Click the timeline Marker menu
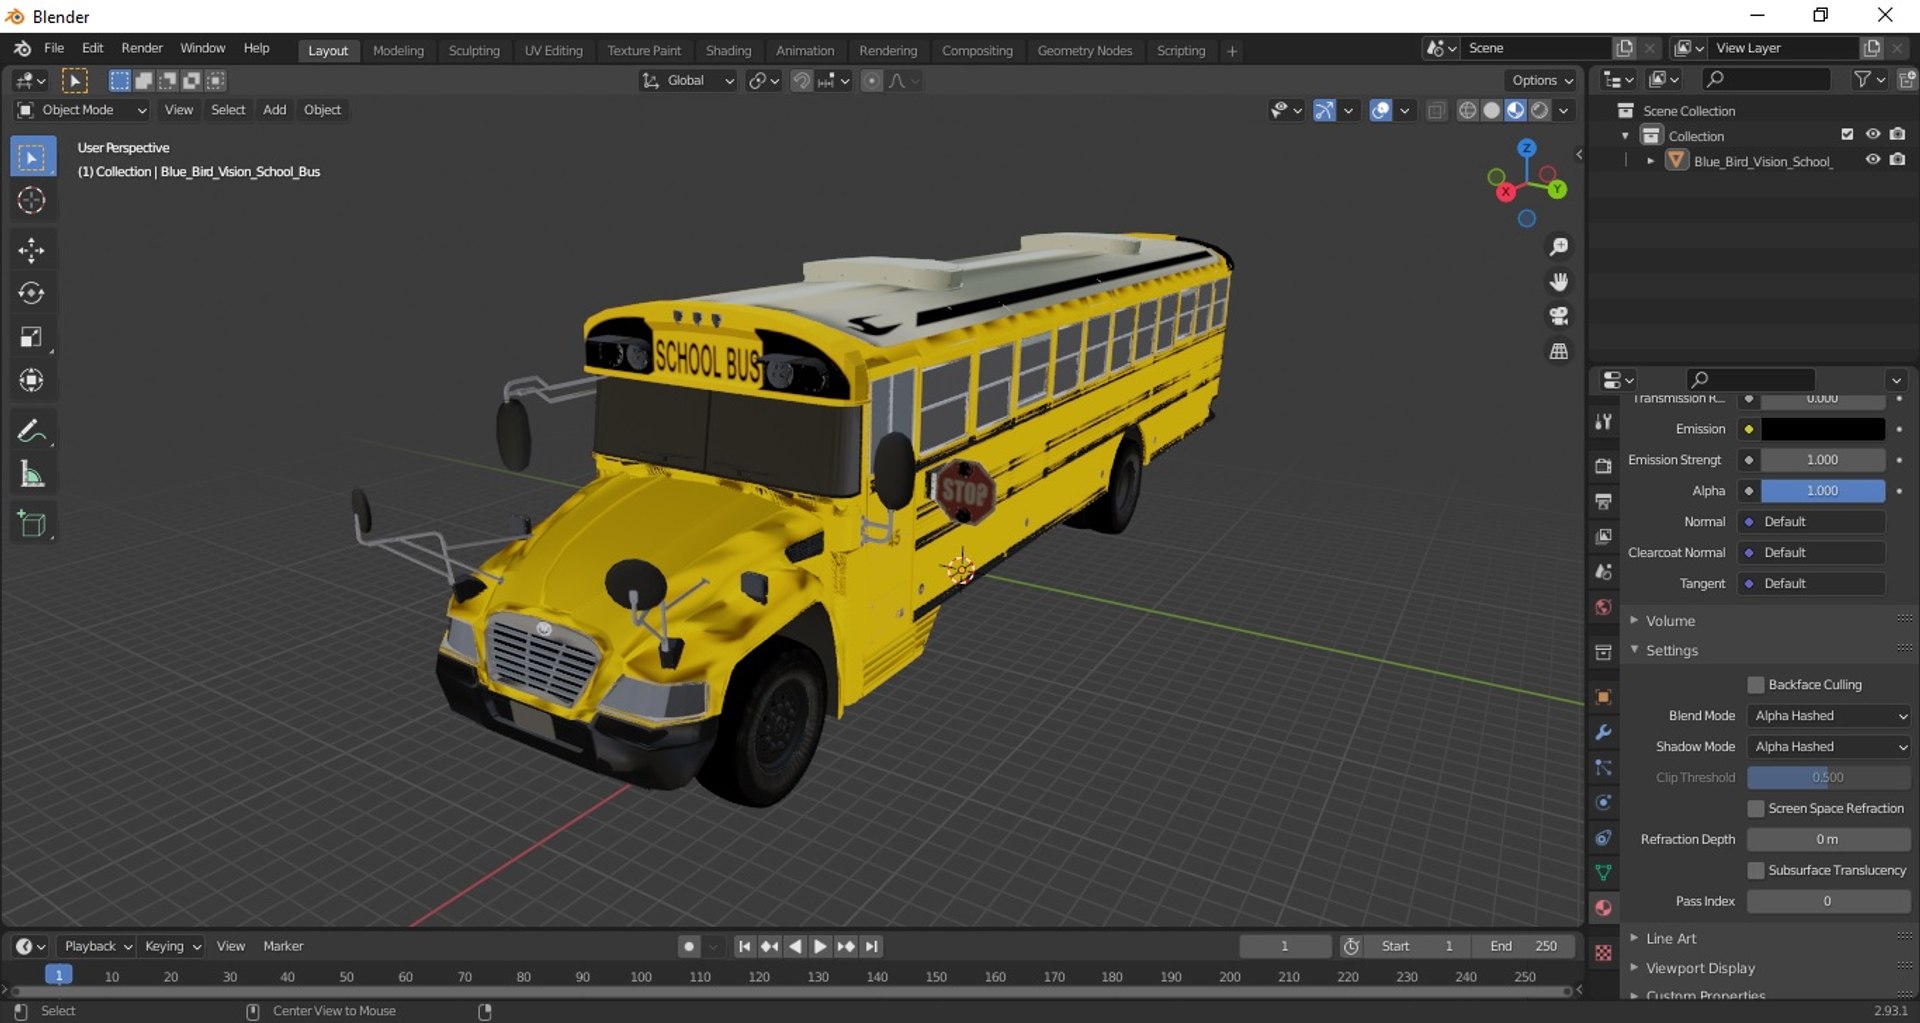 click(283, 946)
